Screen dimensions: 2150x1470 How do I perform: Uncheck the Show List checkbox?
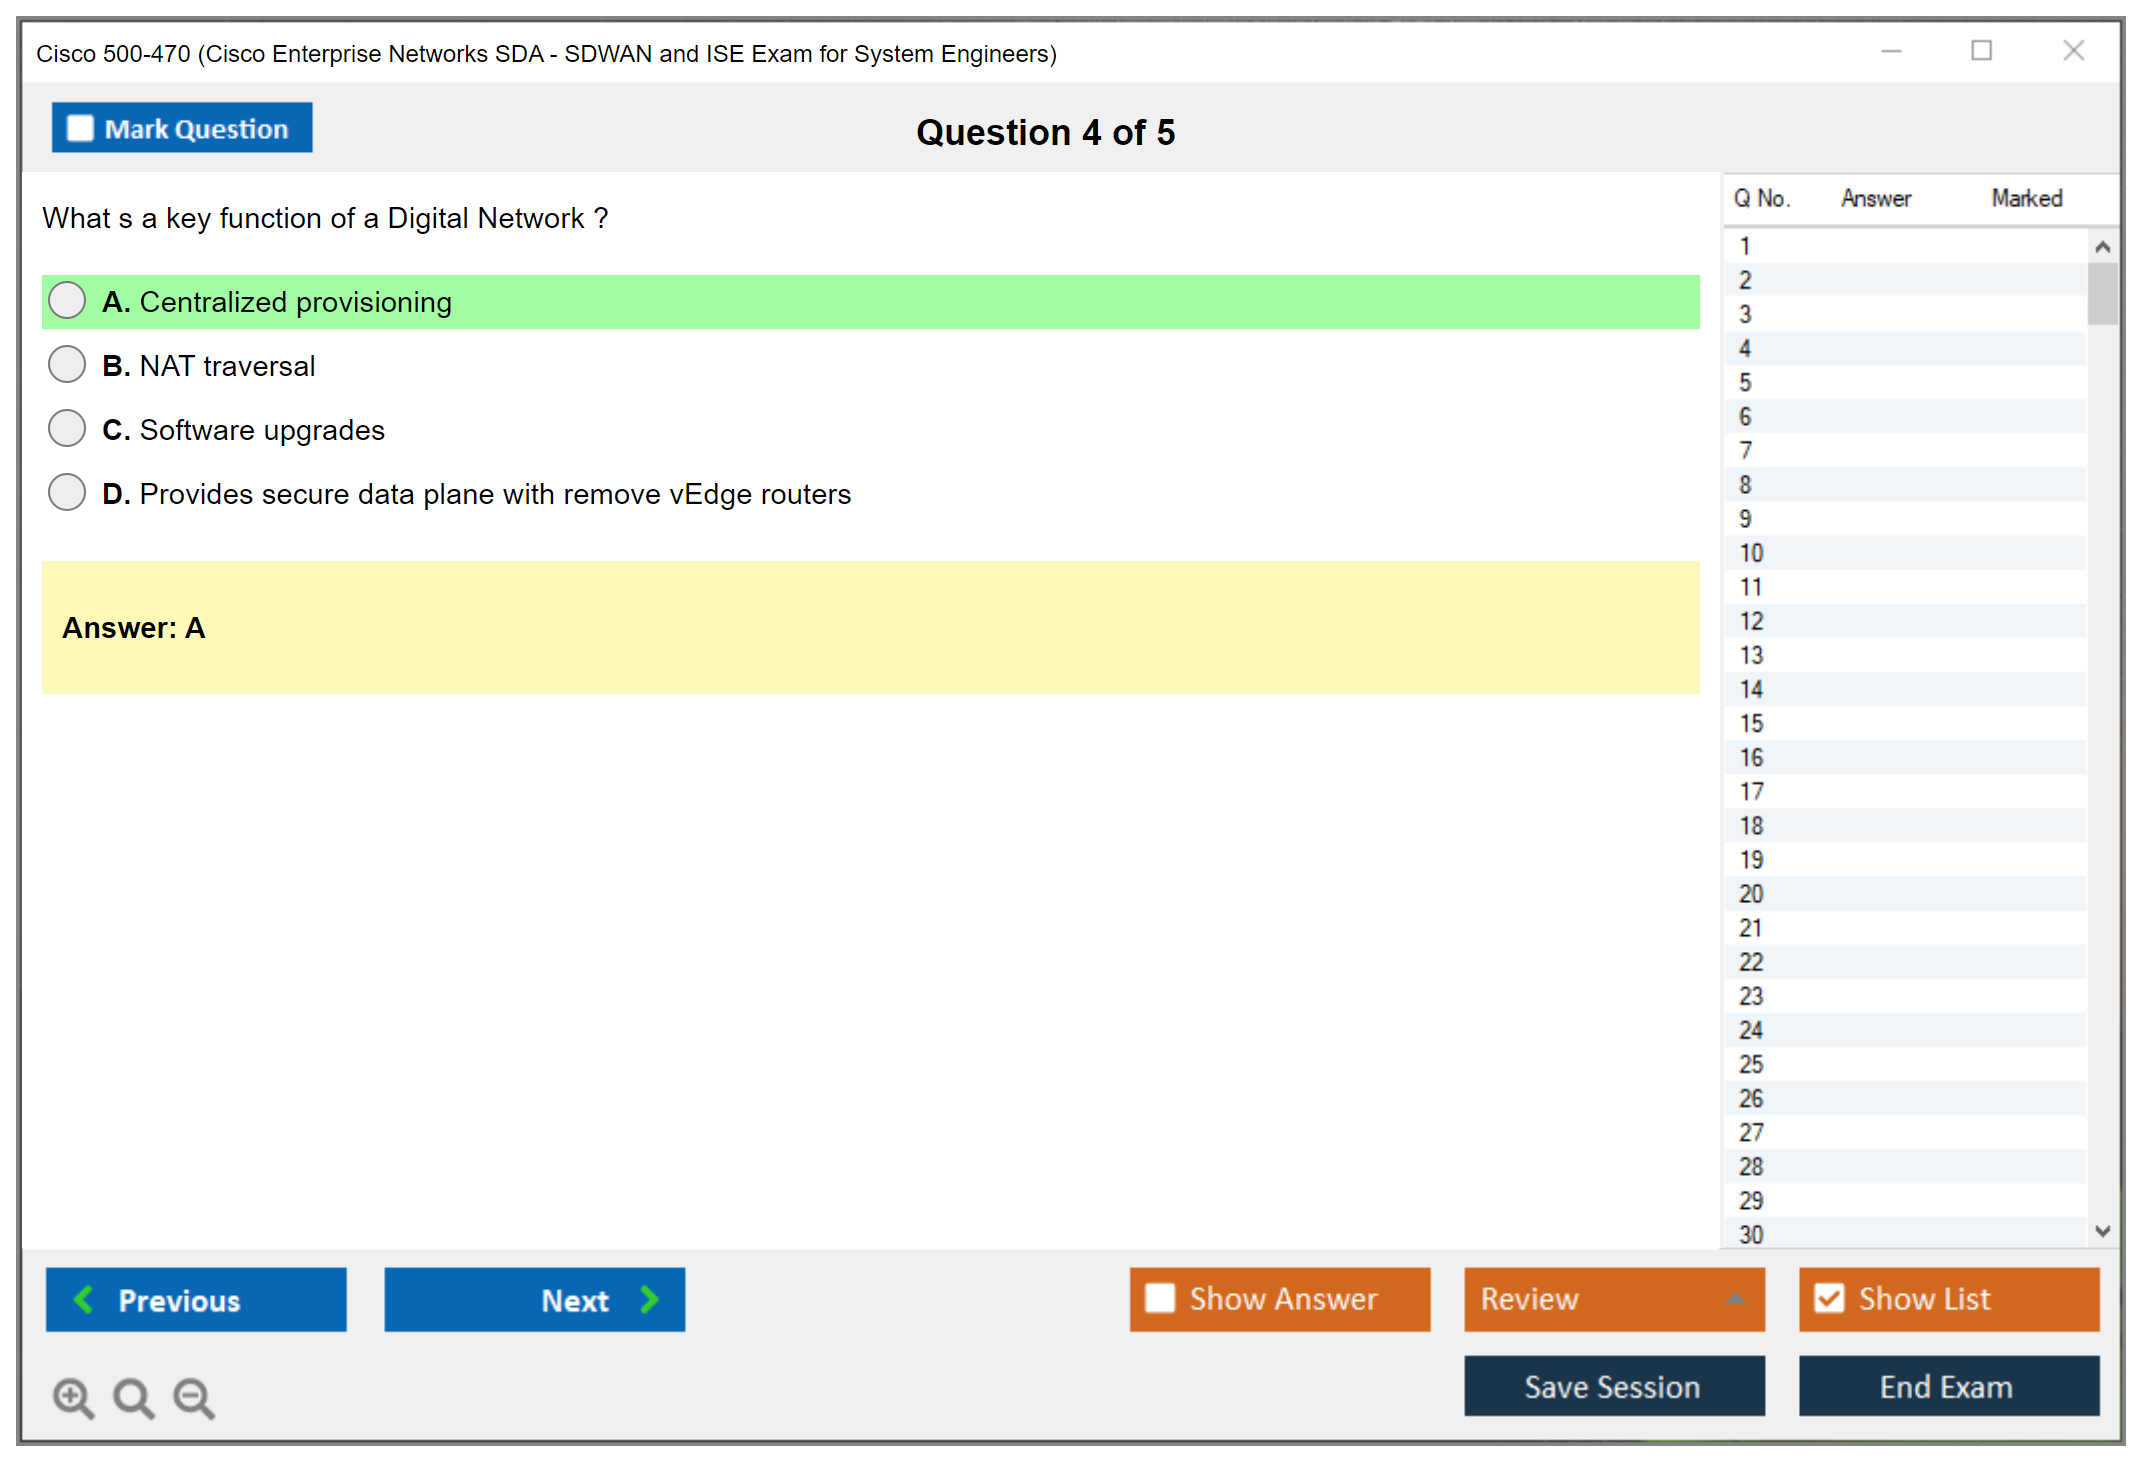pos(1829,1298)
